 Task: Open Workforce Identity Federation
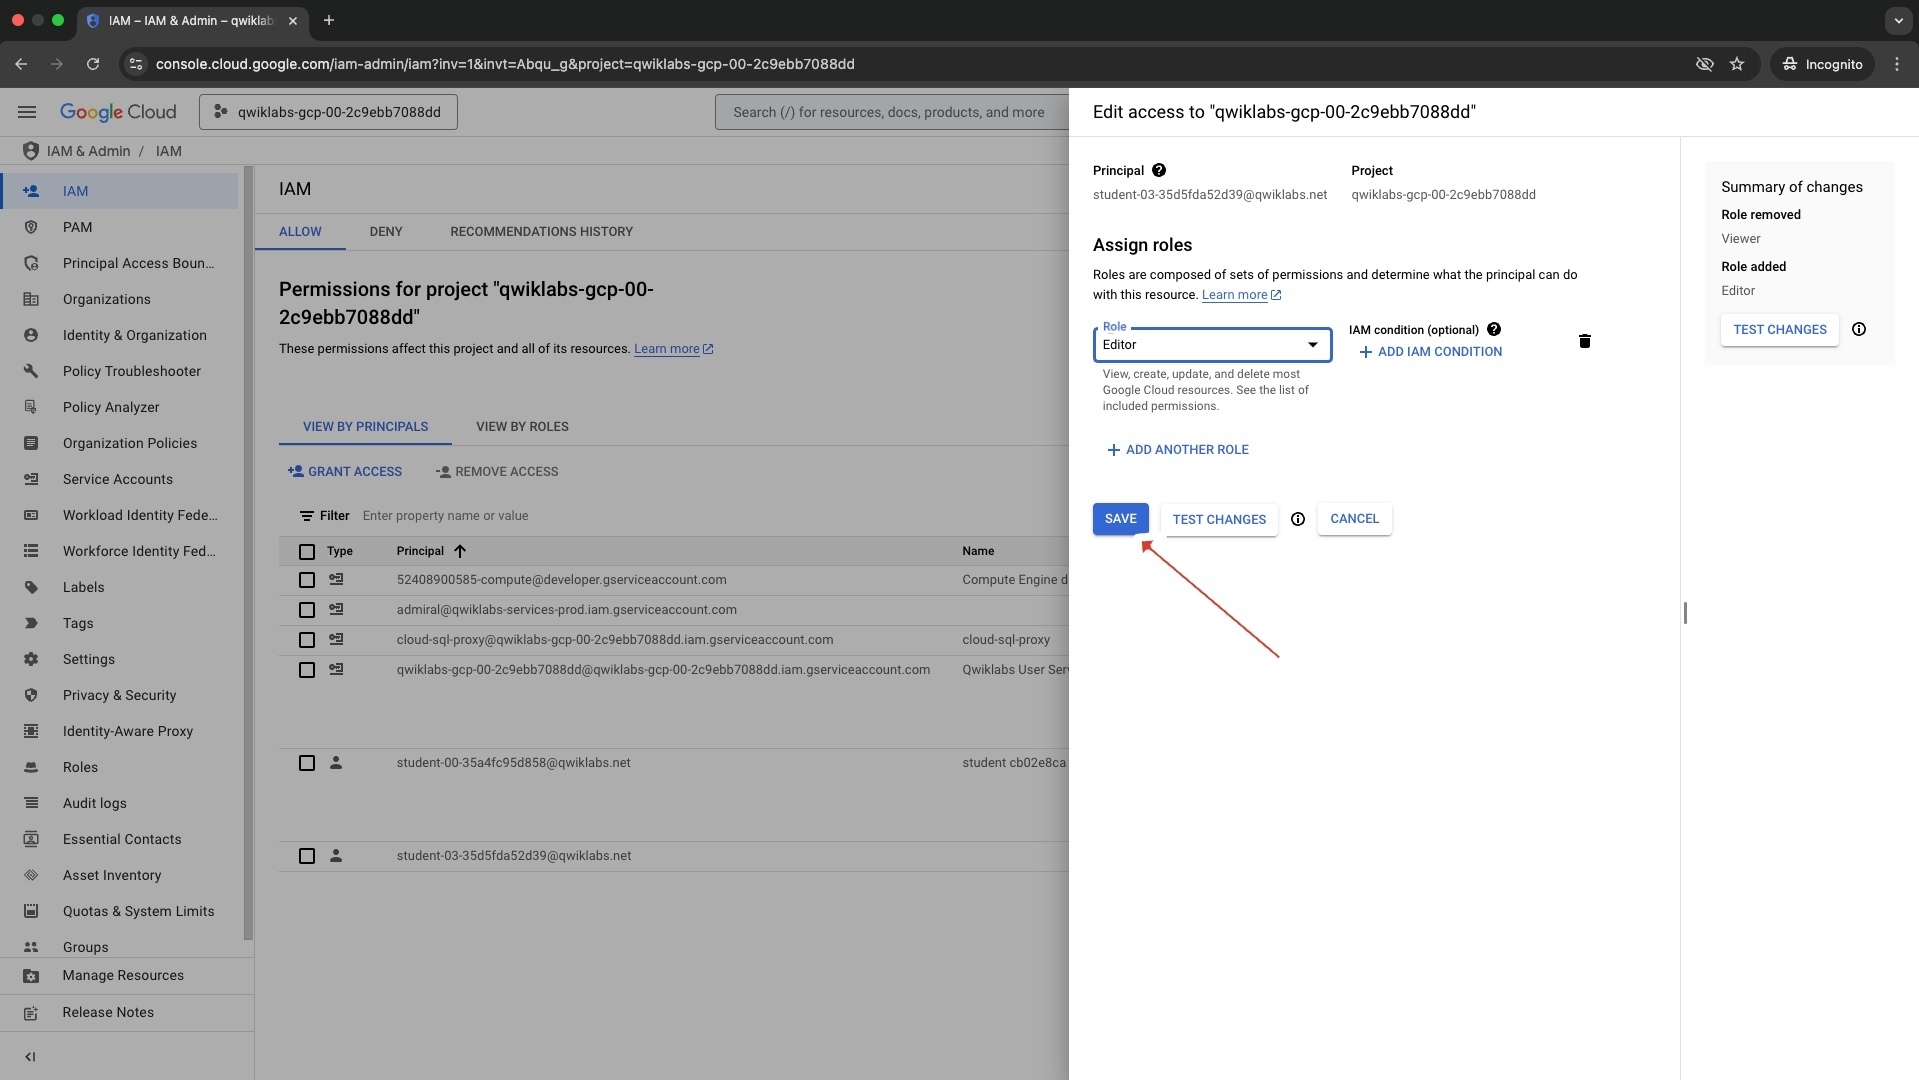120,551
